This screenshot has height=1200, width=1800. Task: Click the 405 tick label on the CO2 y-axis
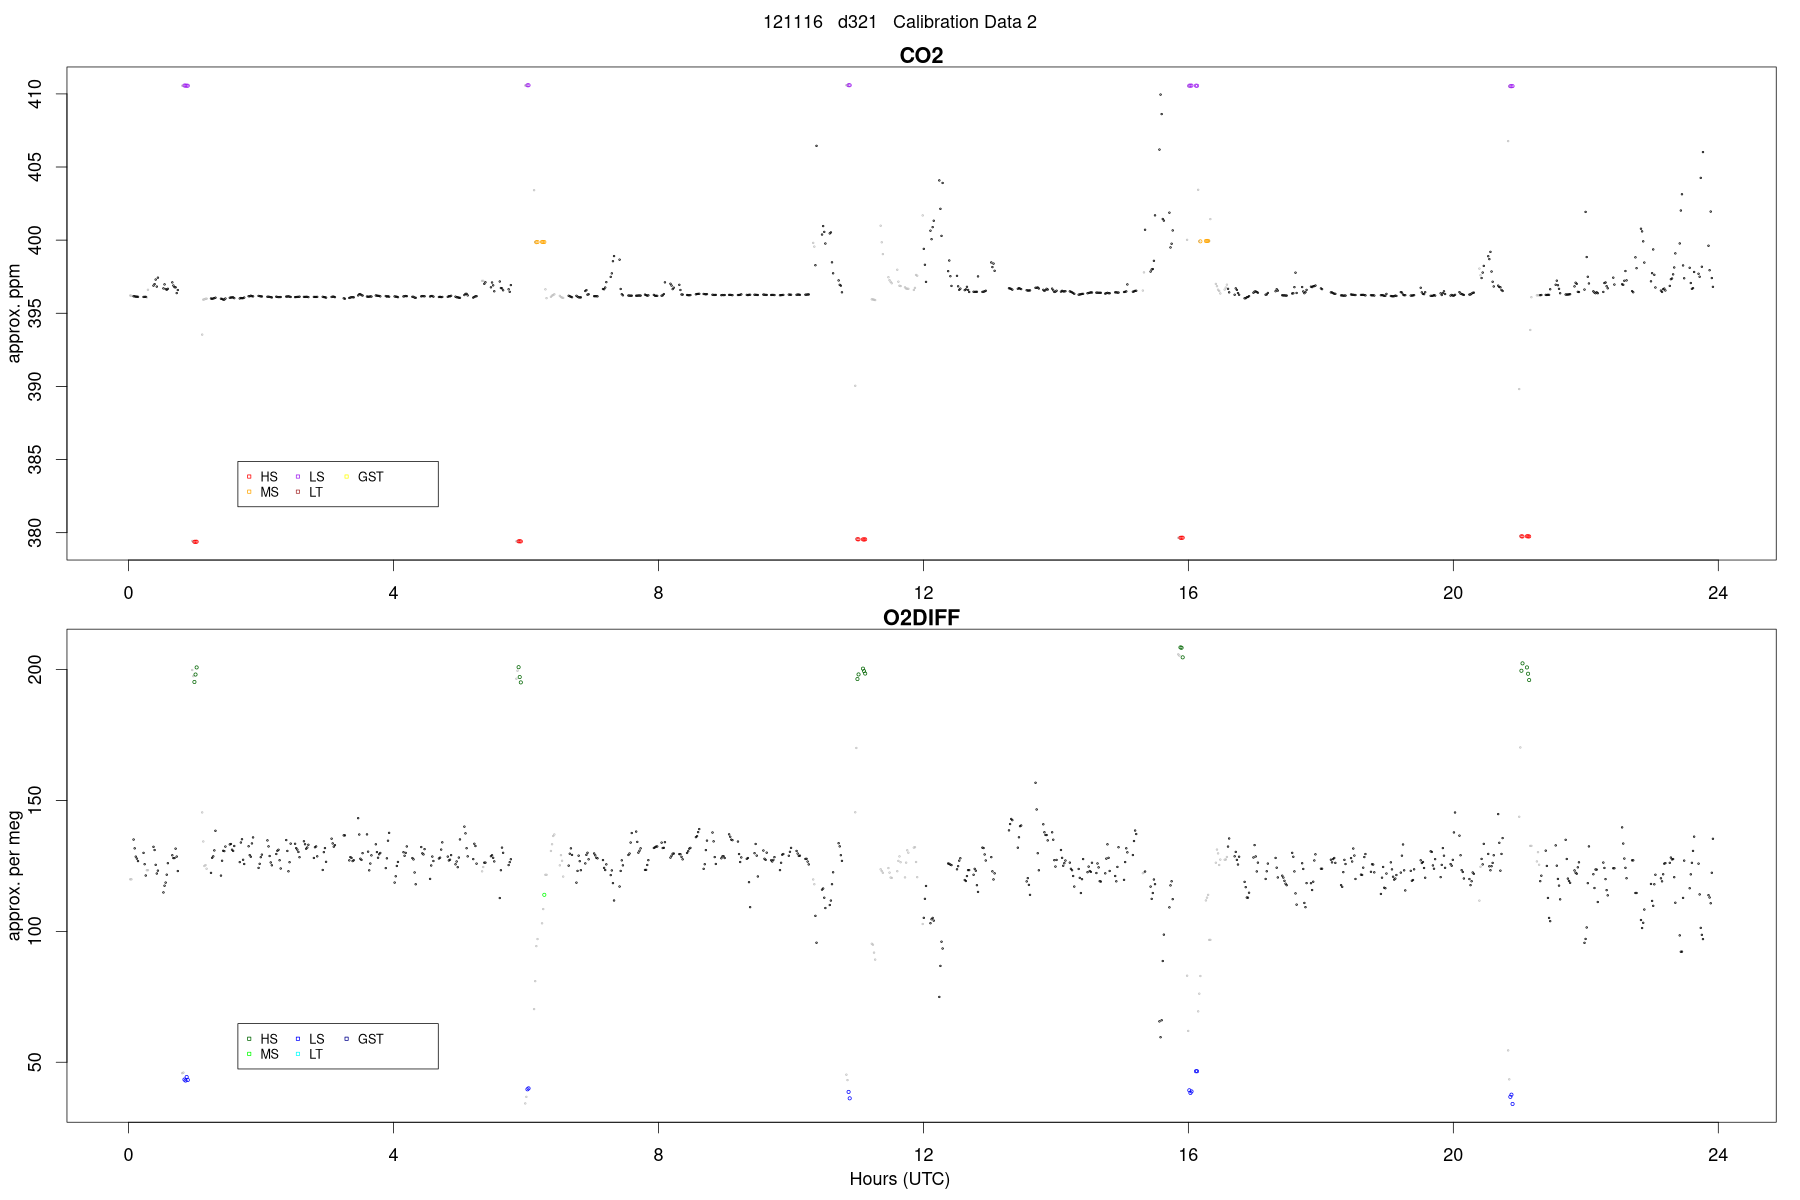(x=35, y=168)
